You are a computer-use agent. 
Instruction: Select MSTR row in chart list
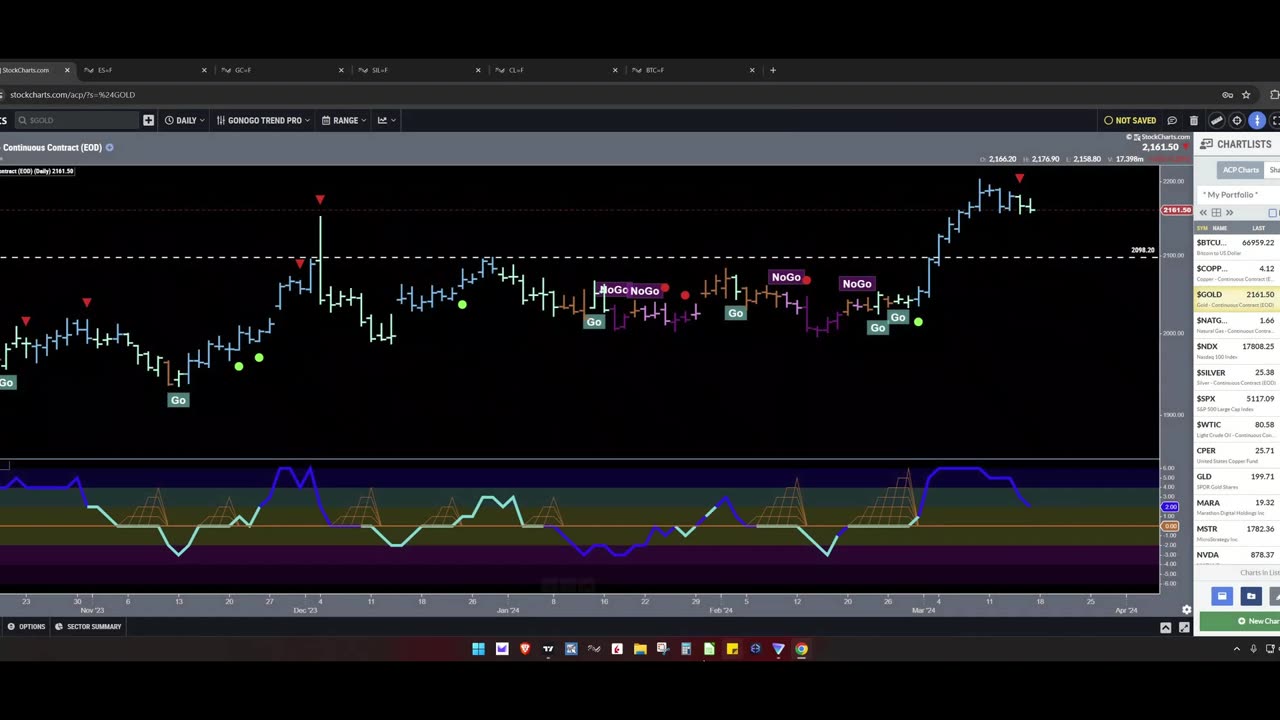(x=1237, y=532)
